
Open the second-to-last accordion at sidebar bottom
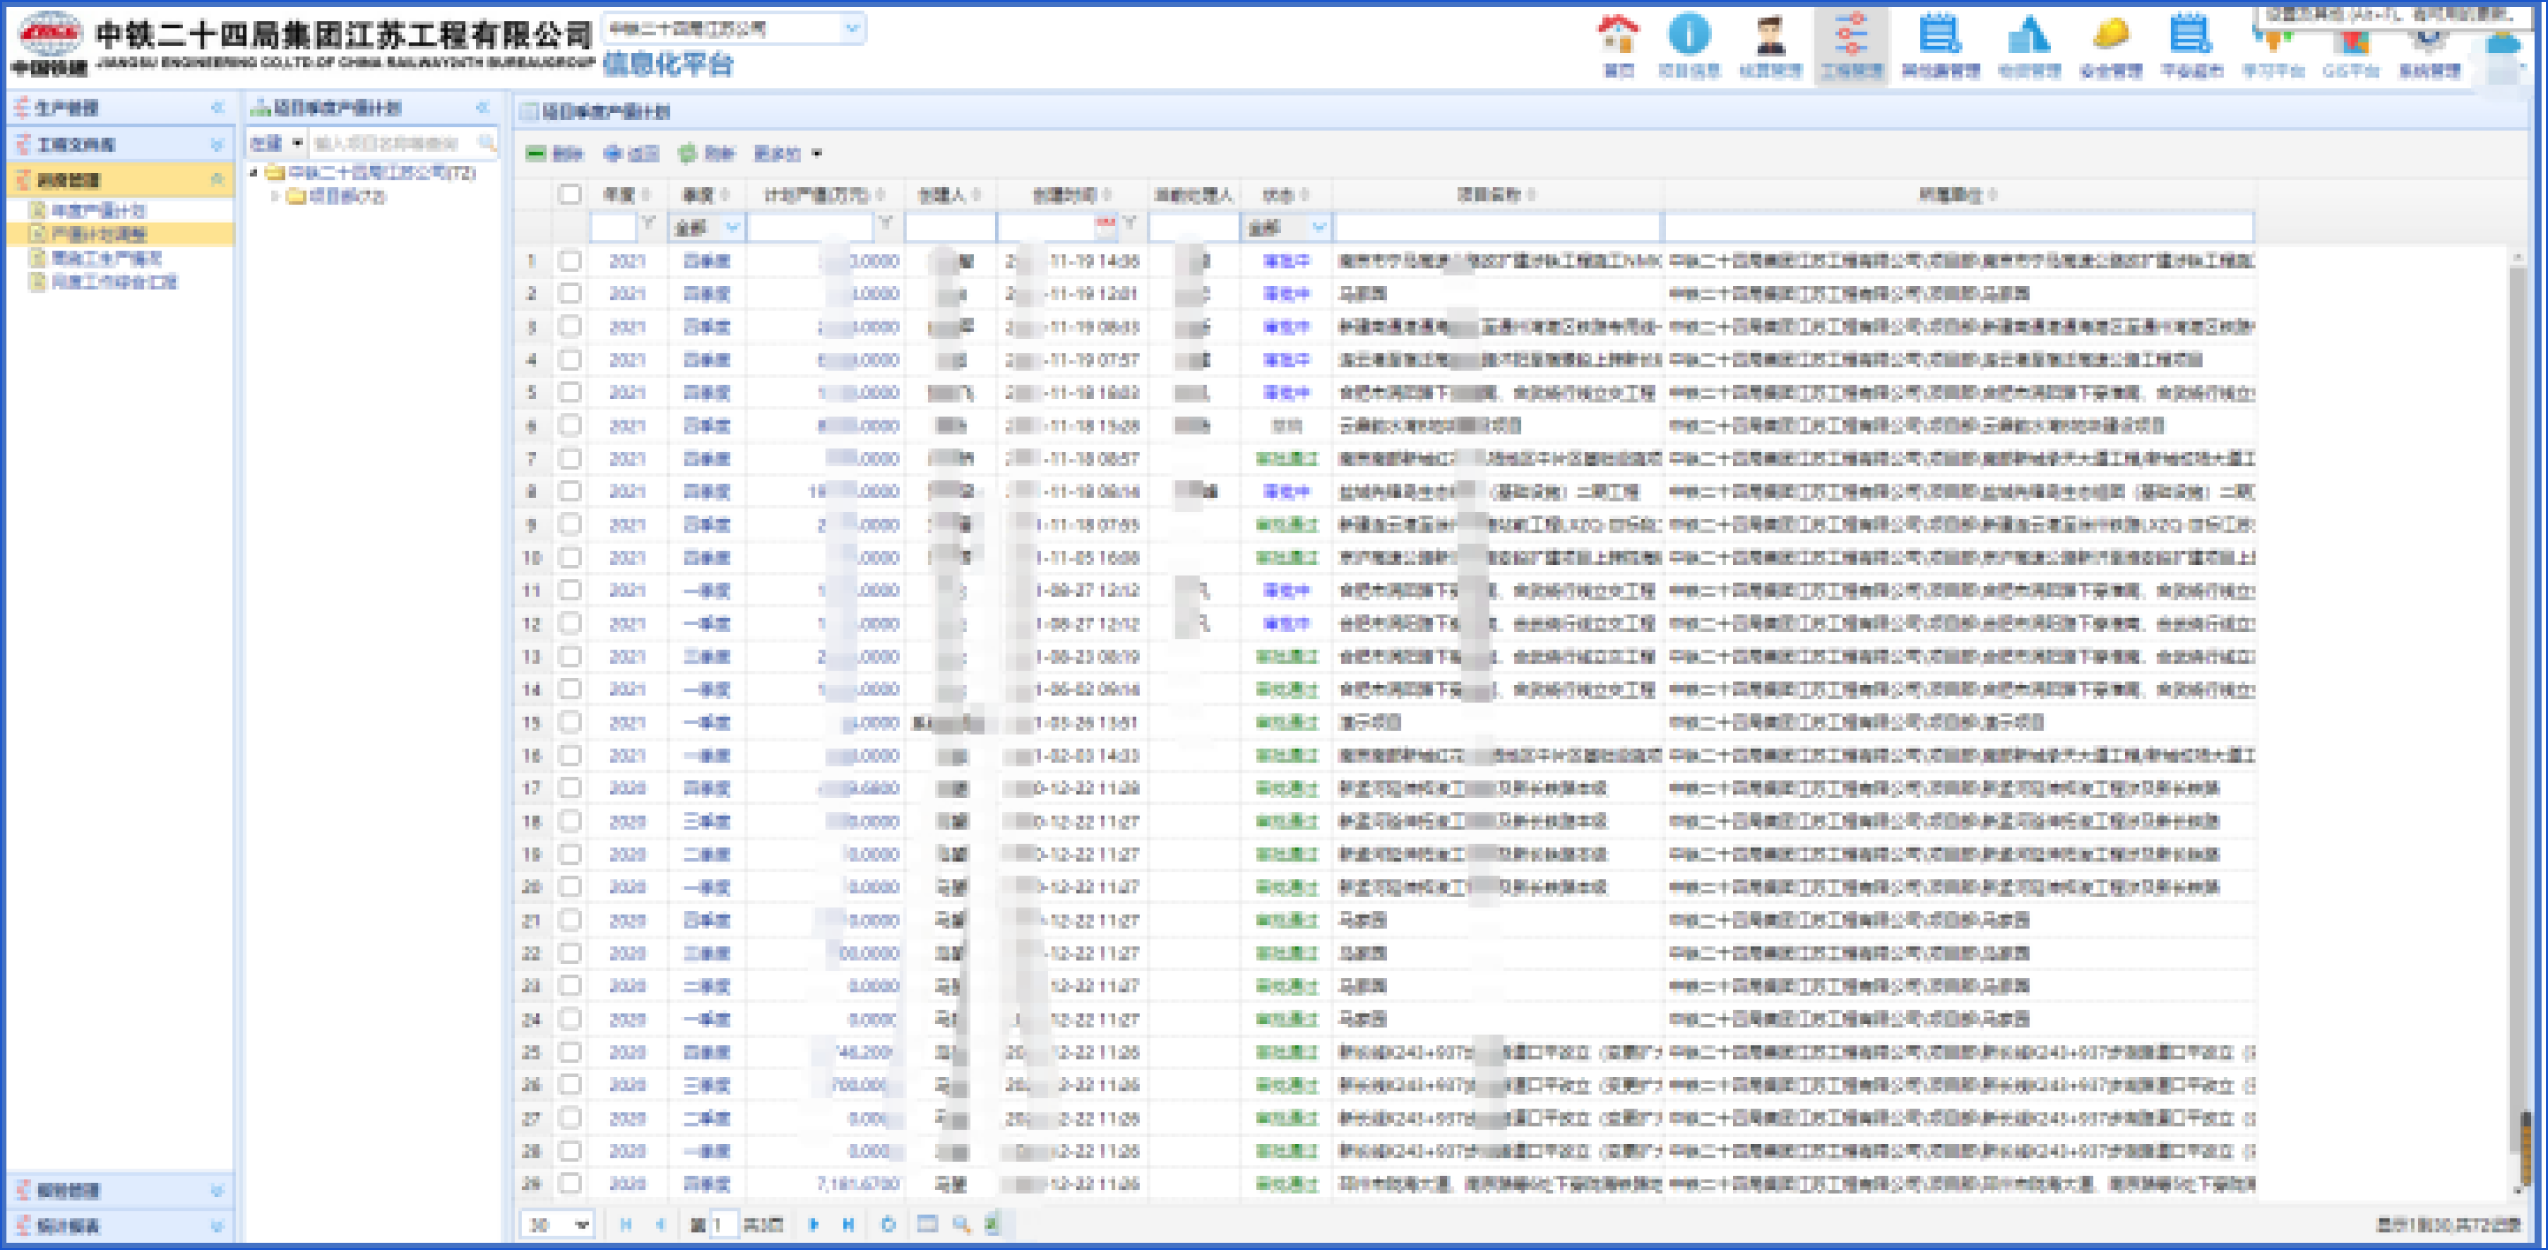(x=119, y=1190)
